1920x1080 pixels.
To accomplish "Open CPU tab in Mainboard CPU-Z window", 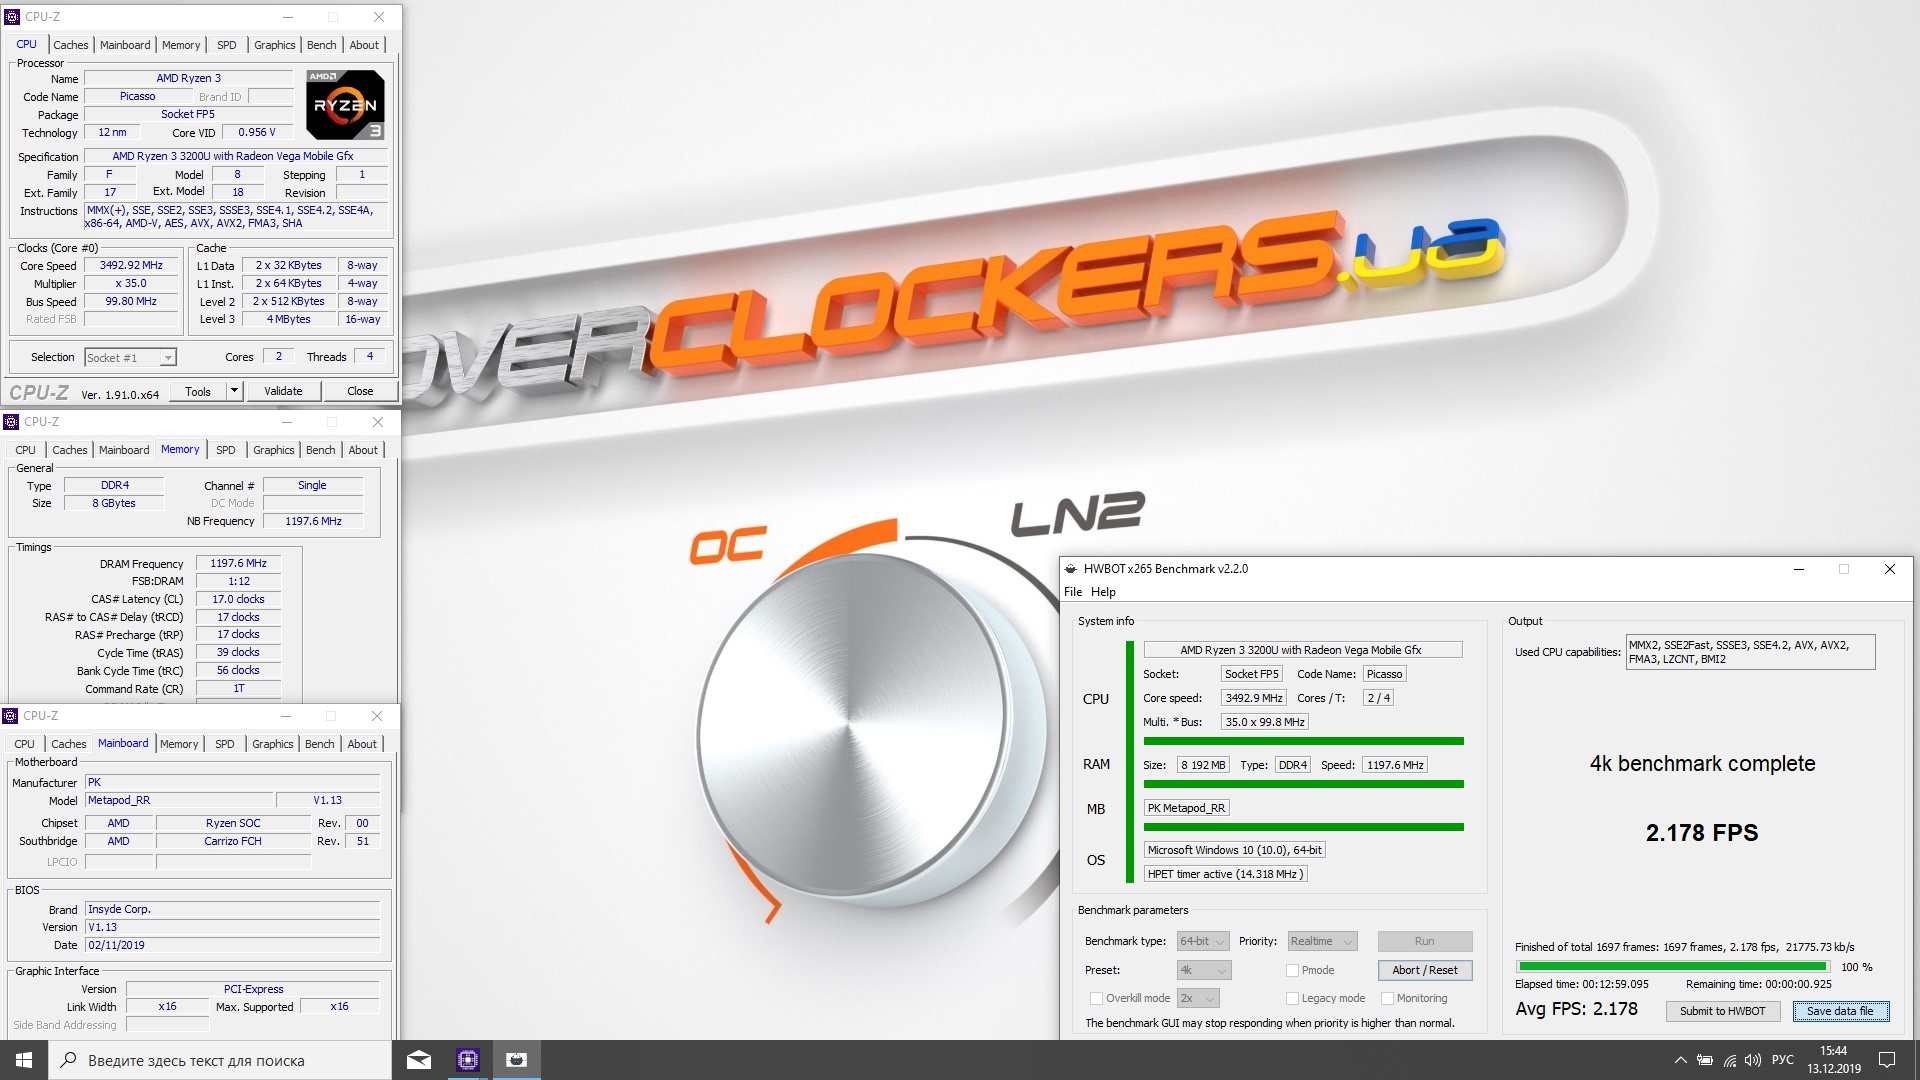I will point(25,744).
